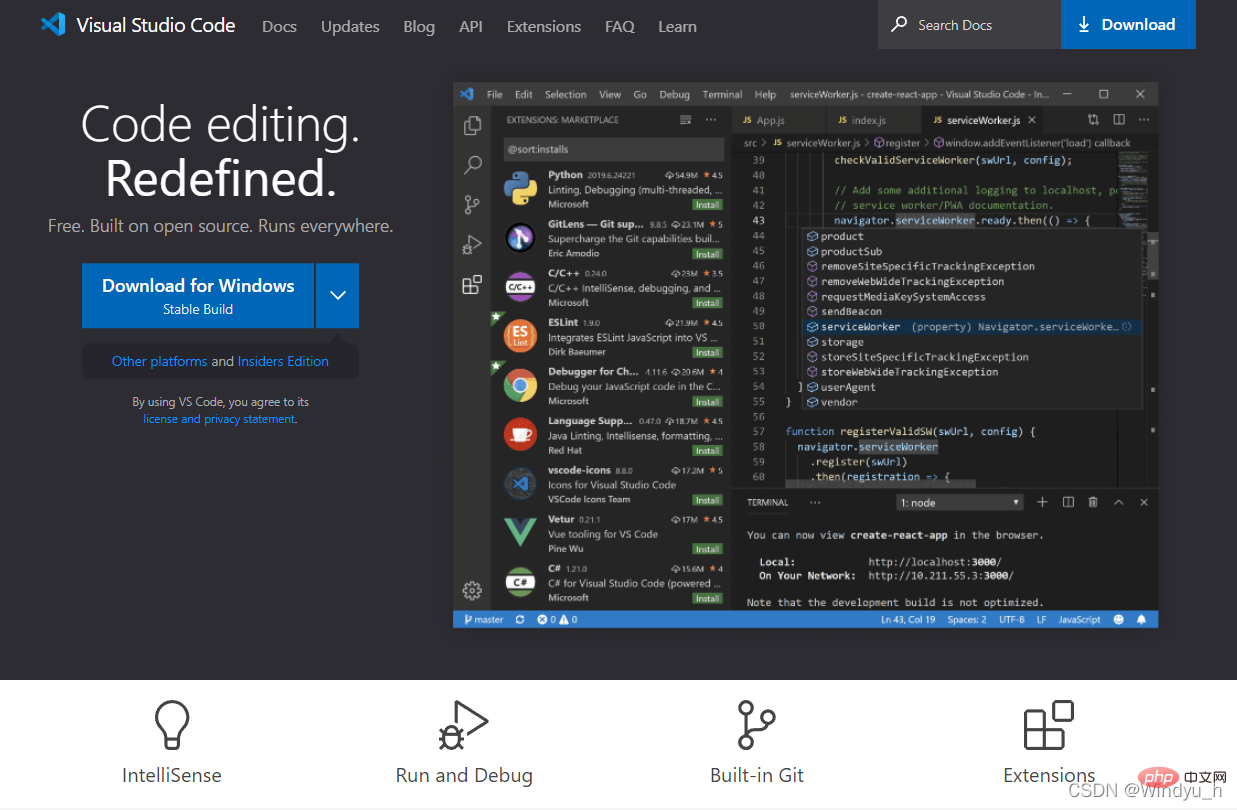Viewport: 1237px width, 810px height.
Task: Open the FAQ nav item
Action: point(620,27)
